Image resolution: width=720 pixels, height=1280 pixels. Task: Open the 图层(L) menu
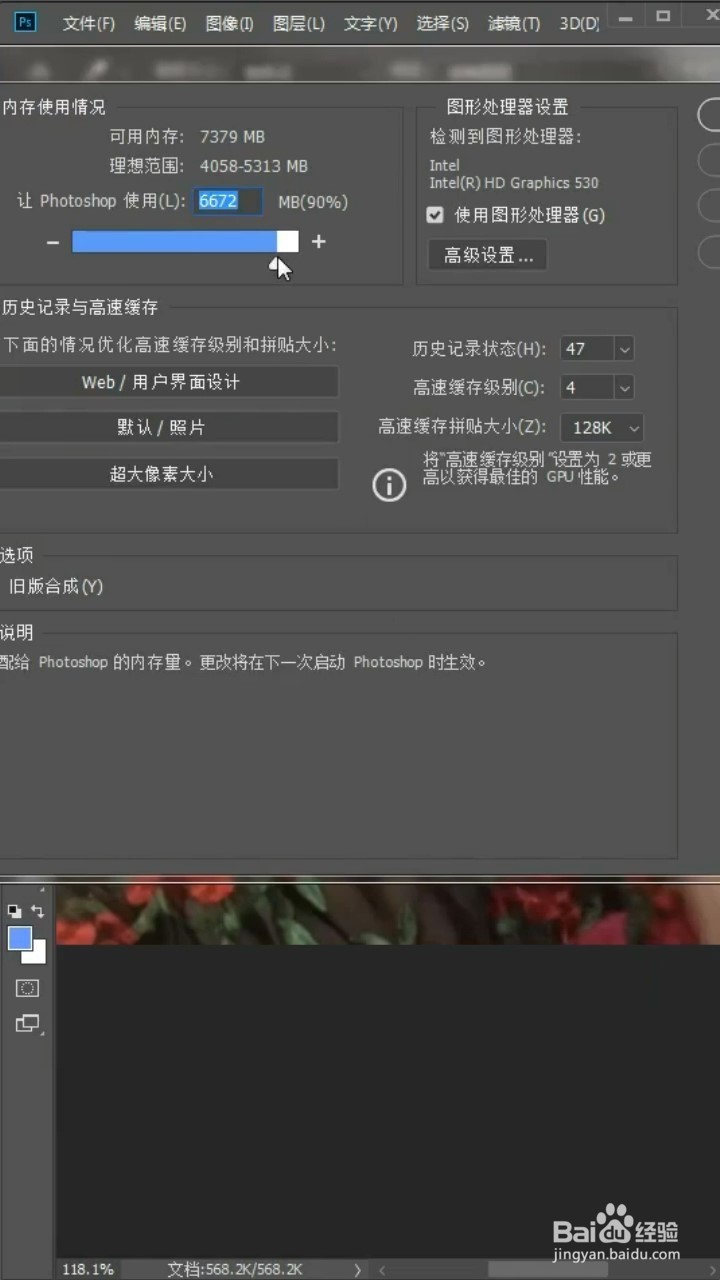point(299,23)
